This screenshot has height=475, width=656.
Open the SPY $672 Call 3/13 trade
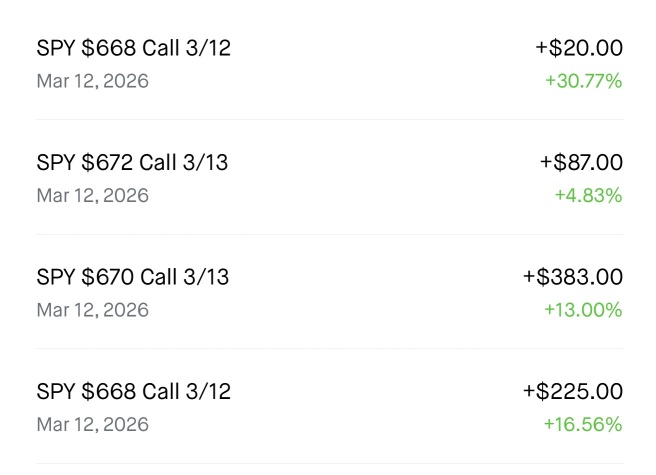[x=330, y=177]
